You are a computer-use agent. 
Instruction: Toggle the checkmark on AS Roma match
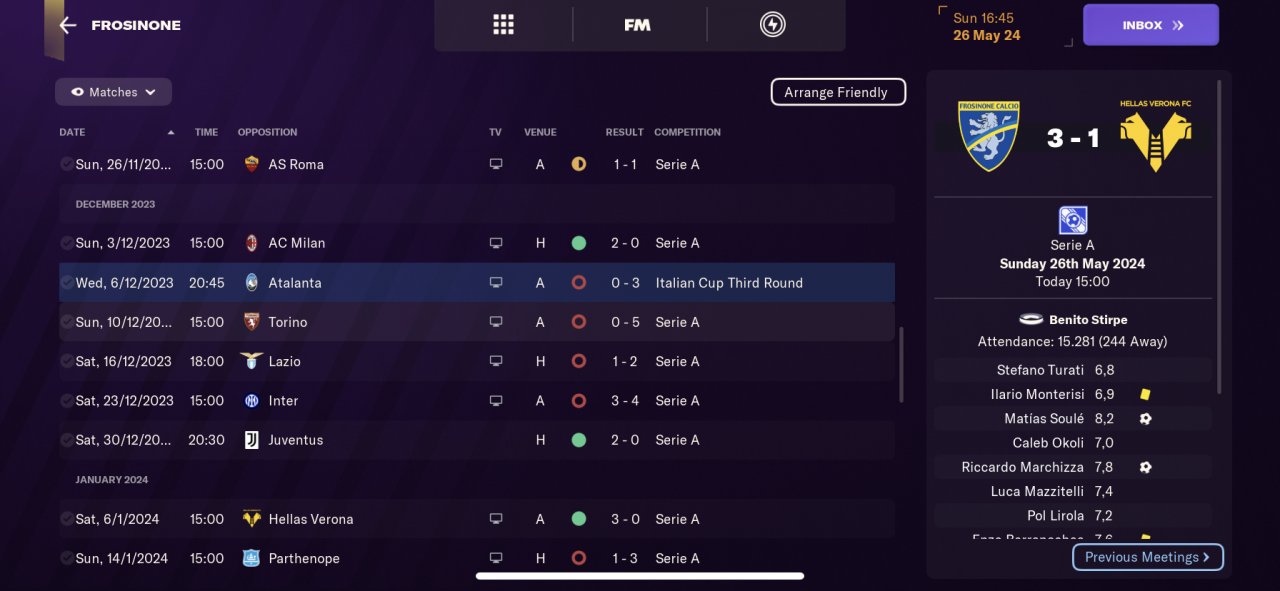tap(66, 164)
